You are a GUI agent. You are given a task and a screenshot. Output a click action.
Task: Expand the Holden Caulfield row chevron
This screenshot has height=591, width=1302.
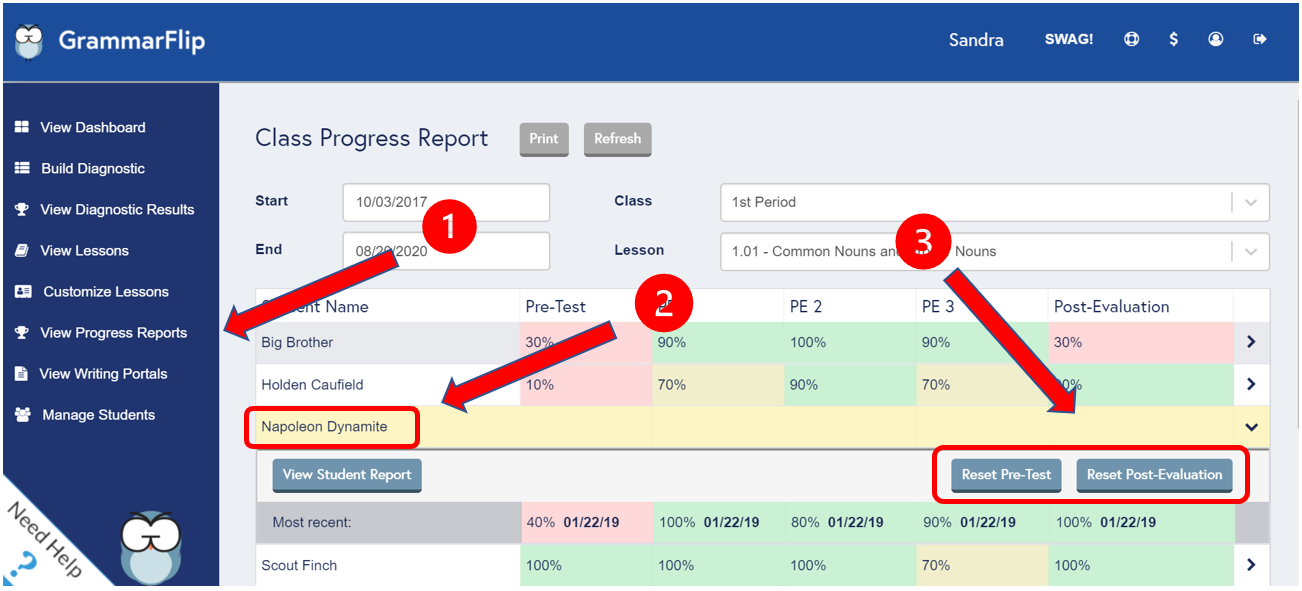[1251, 384]
